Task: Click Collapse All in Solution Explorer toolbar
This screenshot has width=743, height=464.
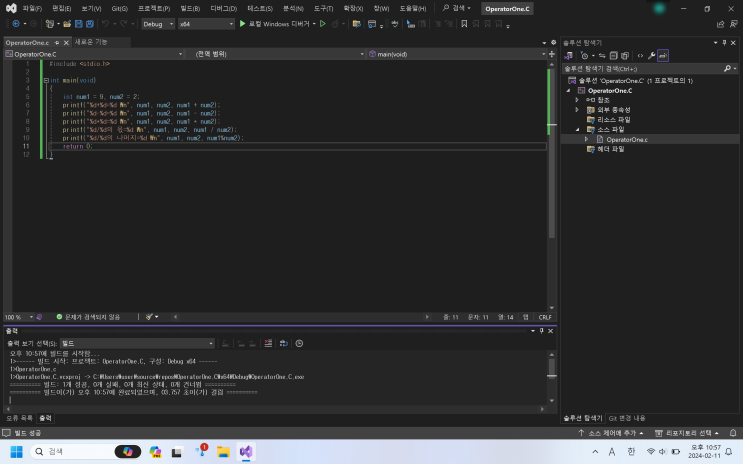Action: [614, 55]
